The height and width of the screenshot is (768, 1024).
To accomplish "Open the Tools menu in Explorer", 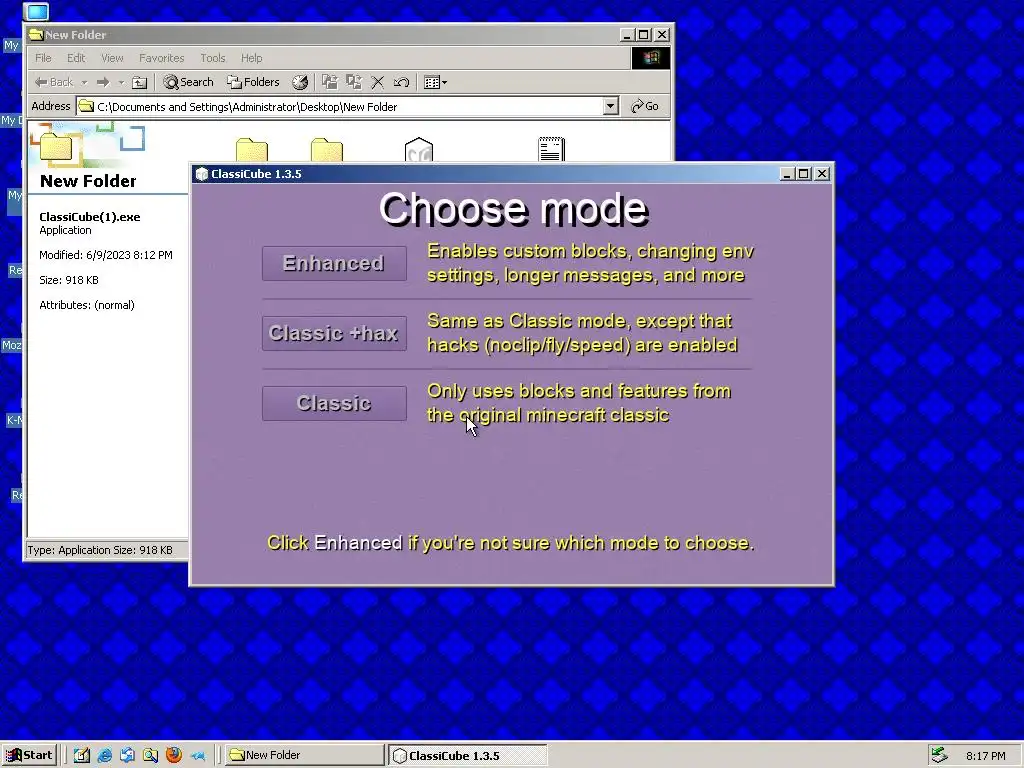I will 212,58.
